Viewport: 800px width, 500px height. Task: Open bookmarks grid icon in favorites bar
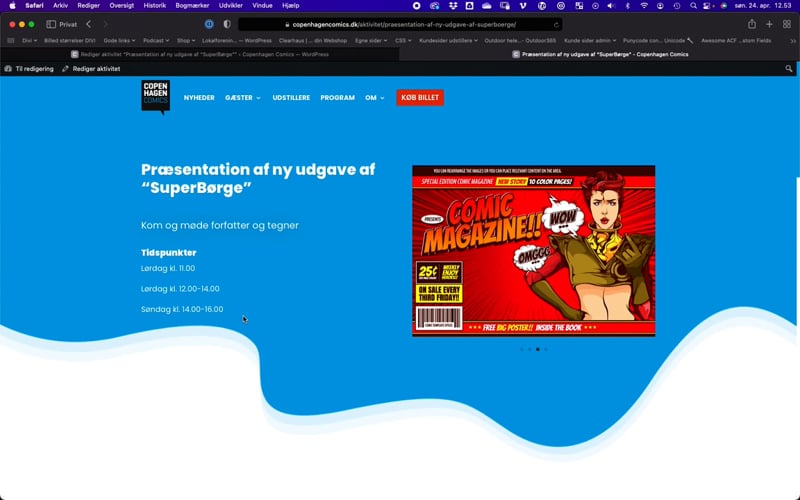11,40
